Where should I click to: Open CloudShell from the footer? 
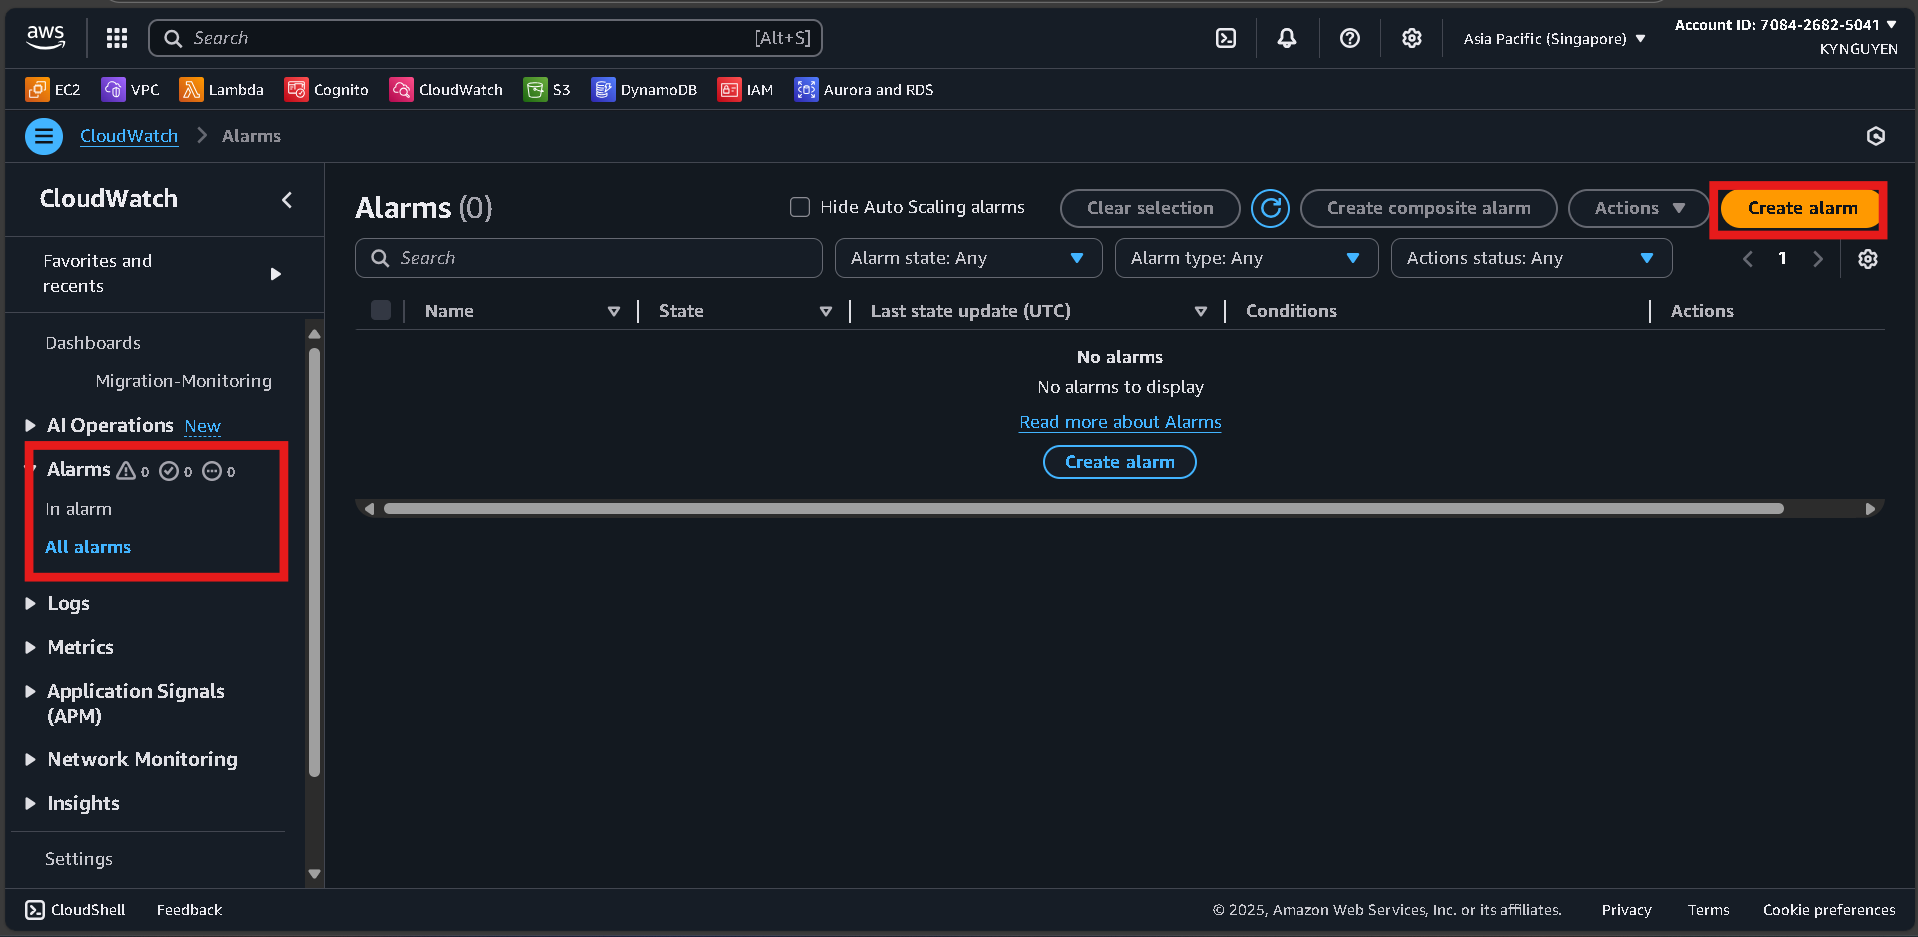pyautogui.click(x=74, y=909)
